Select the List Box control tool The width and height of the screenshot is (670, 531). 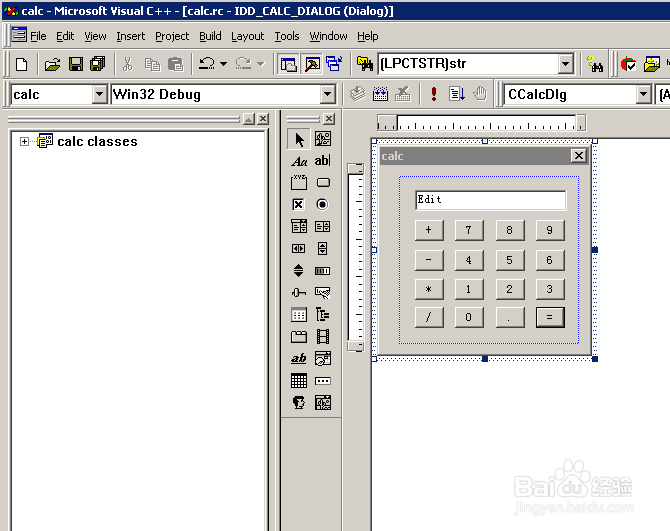point(323,226)
